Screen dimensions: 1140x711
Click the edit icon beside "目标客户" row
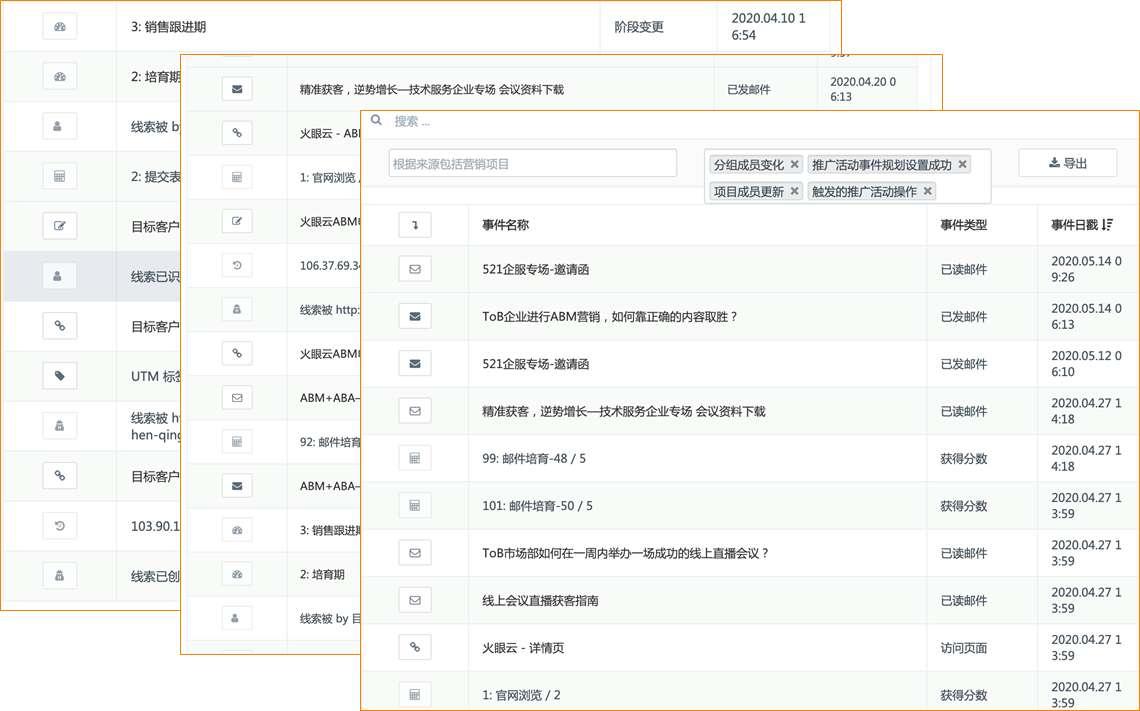(59, 225)
